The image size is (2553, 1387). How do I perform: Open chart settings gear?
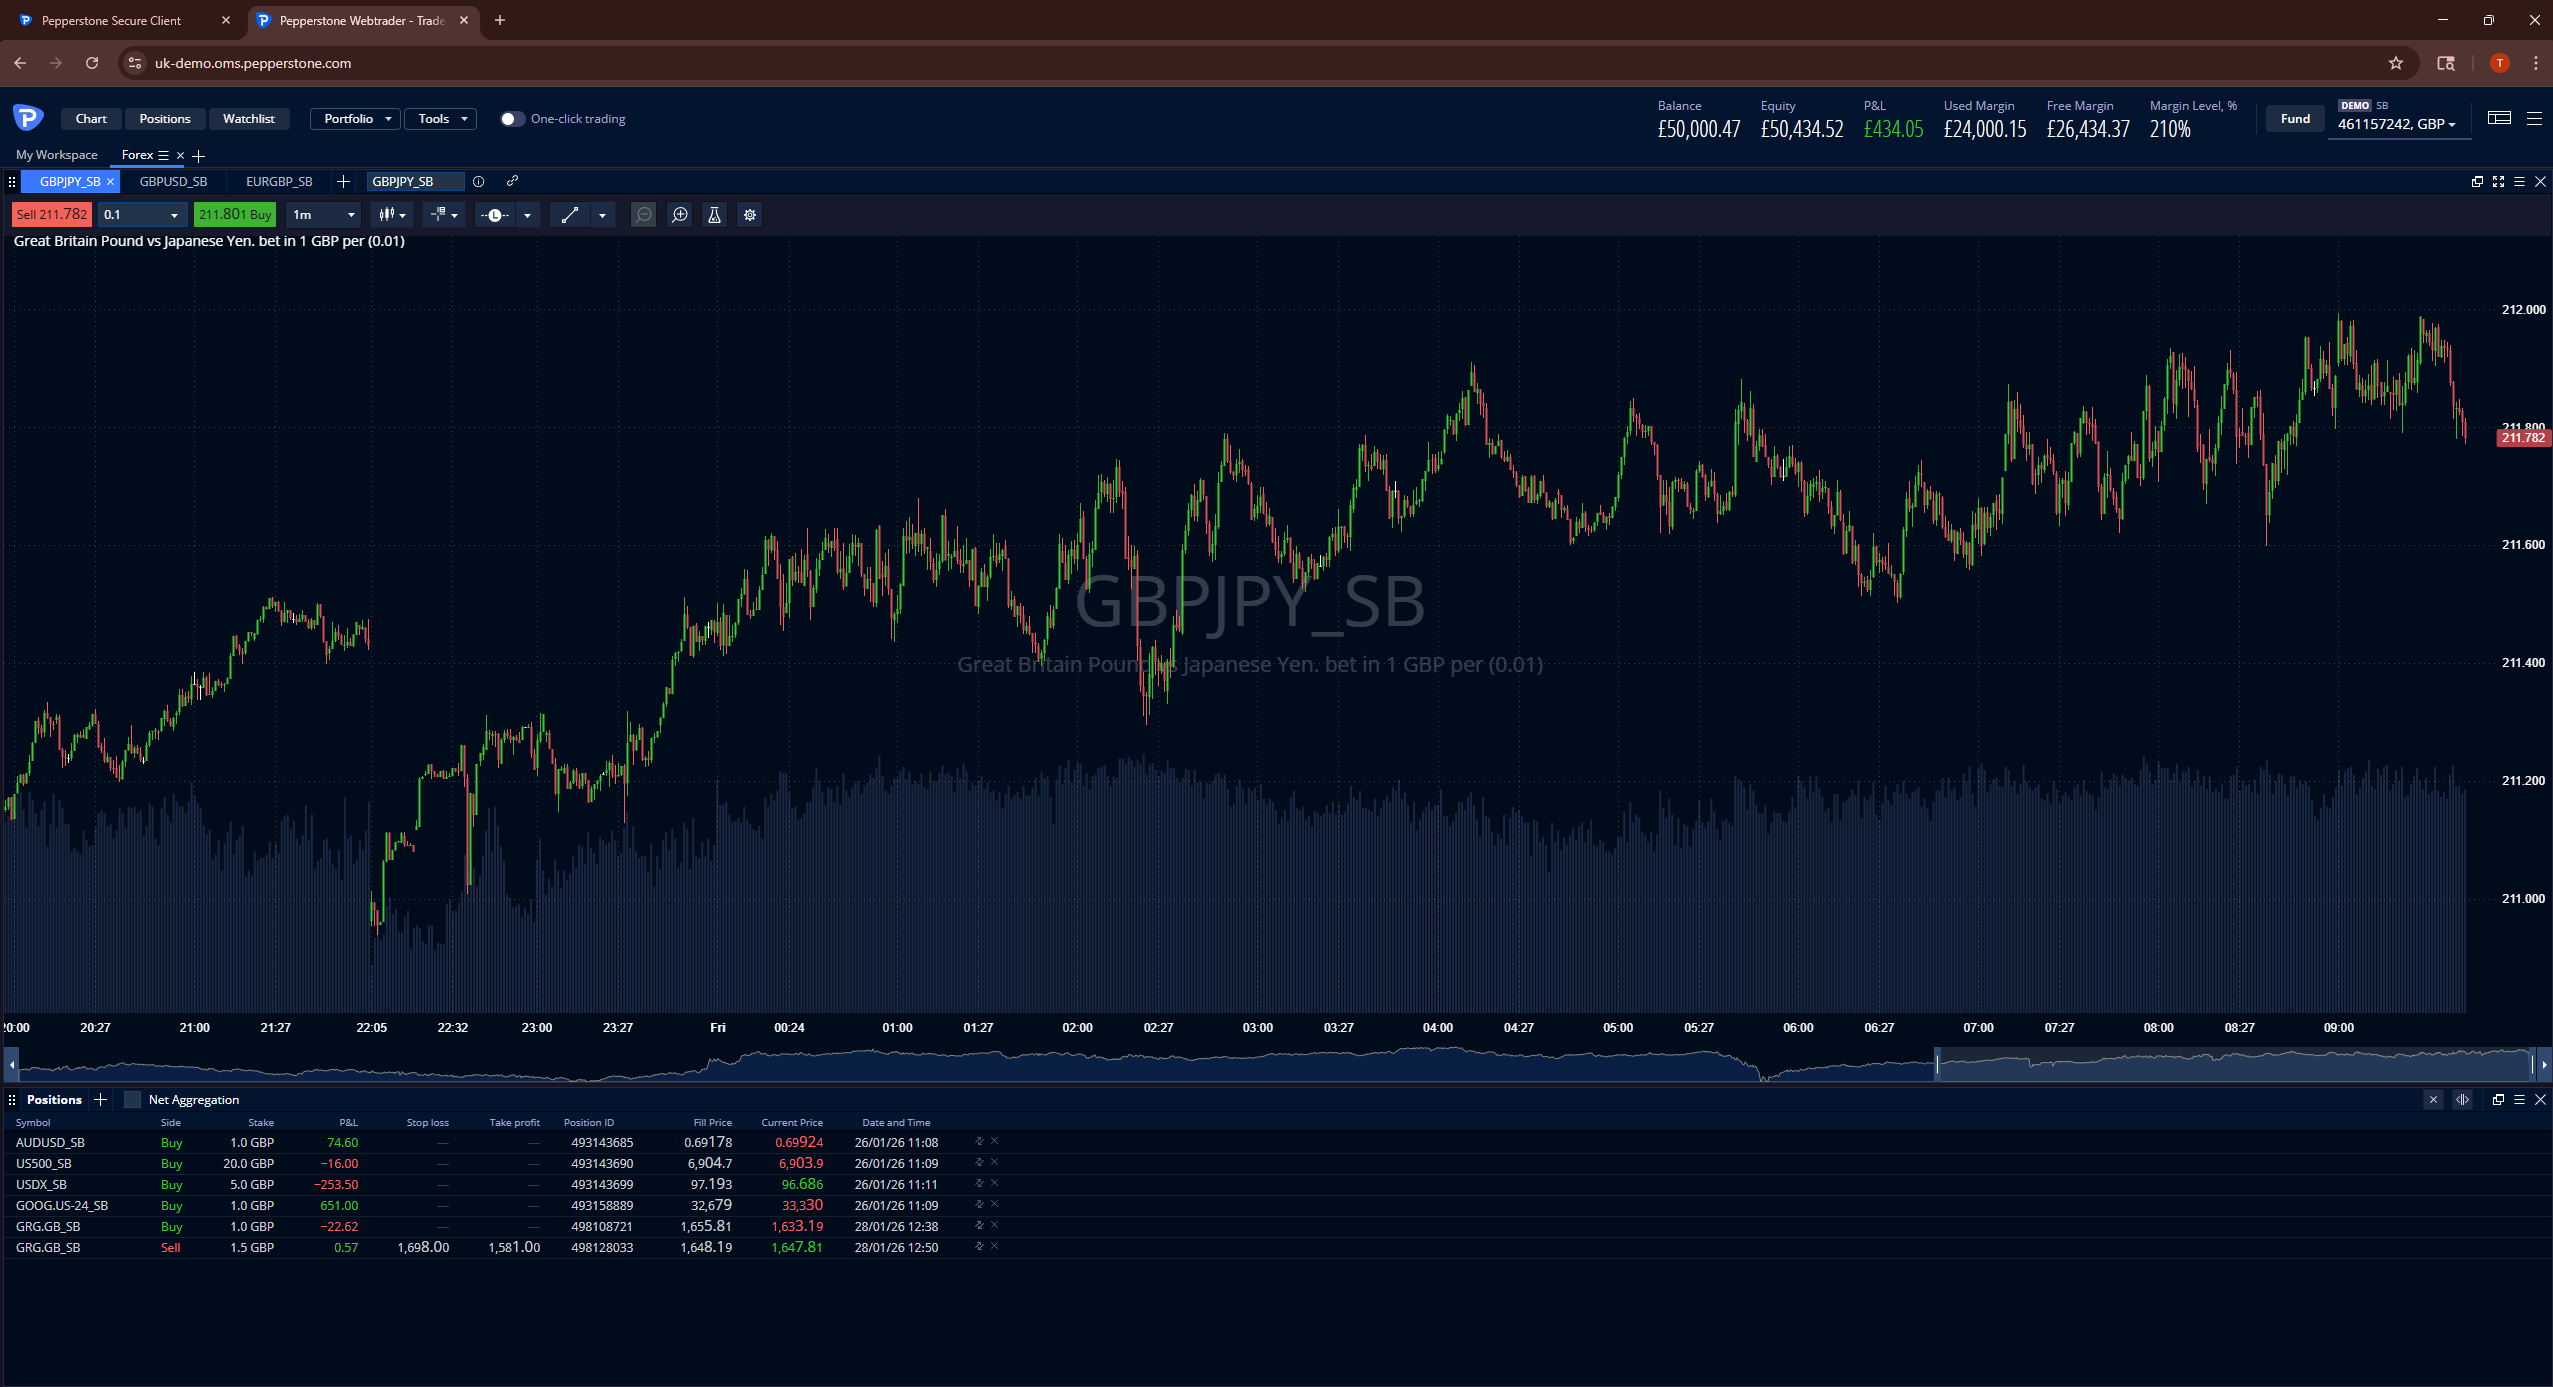point(750,215)
